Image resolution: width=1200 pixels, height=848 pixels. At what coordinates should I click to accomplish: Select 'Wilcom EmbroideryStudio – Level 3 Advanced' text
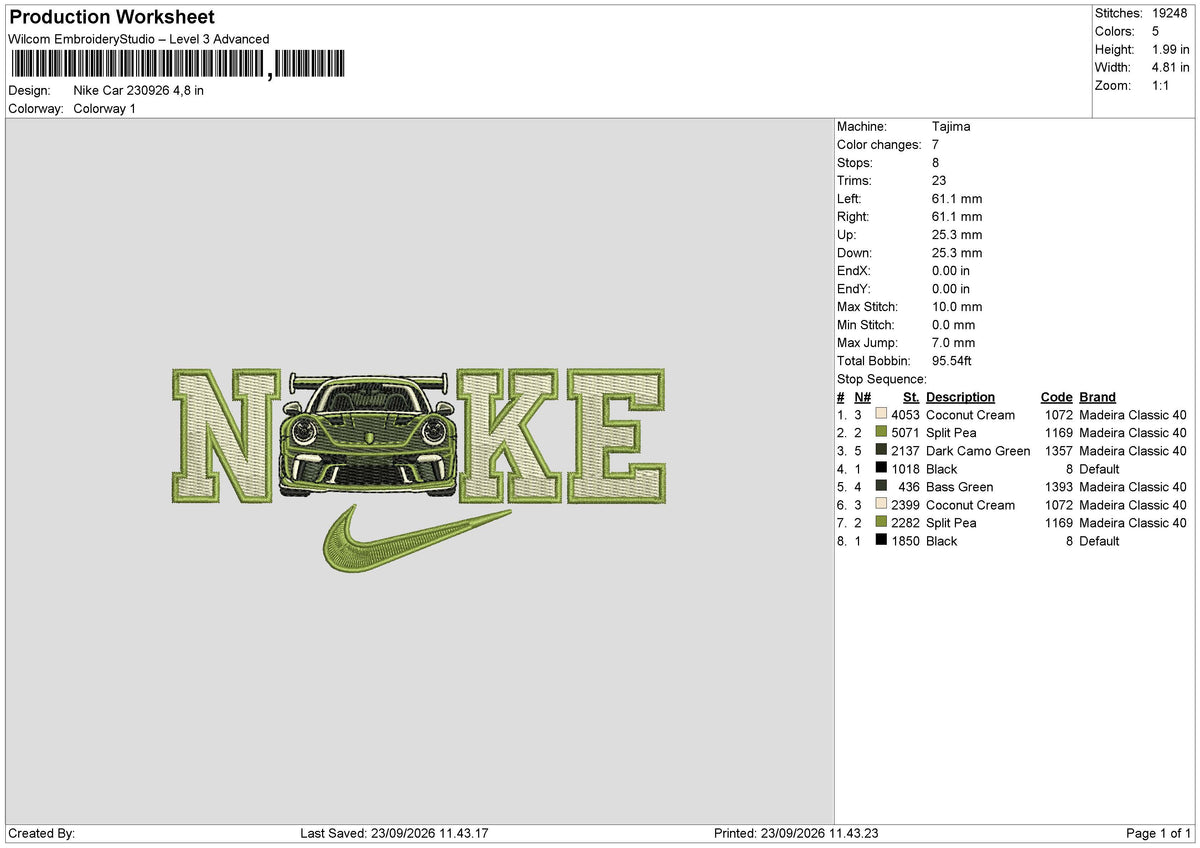coord(138,39)
